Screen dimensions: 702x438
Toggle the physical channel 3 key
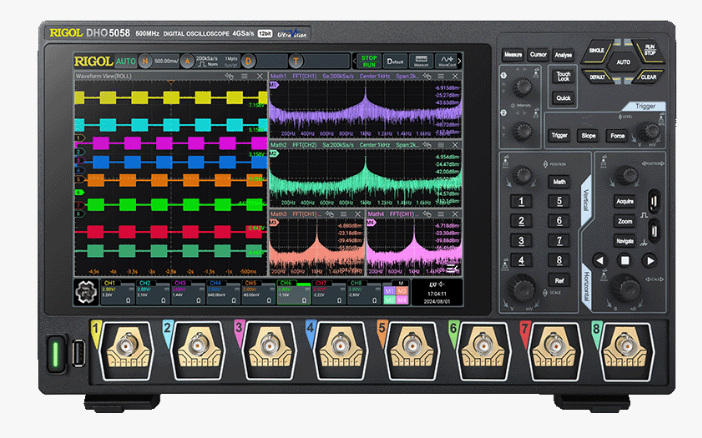pyautogui.click(x=521, y=240)
